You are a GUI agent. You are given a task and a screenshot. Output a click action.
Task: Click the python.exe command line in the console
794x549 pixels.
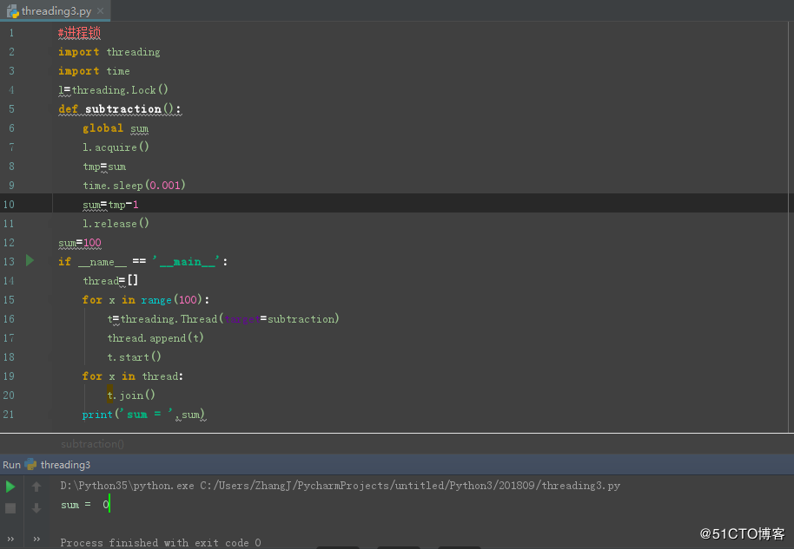tap(340, 486)
